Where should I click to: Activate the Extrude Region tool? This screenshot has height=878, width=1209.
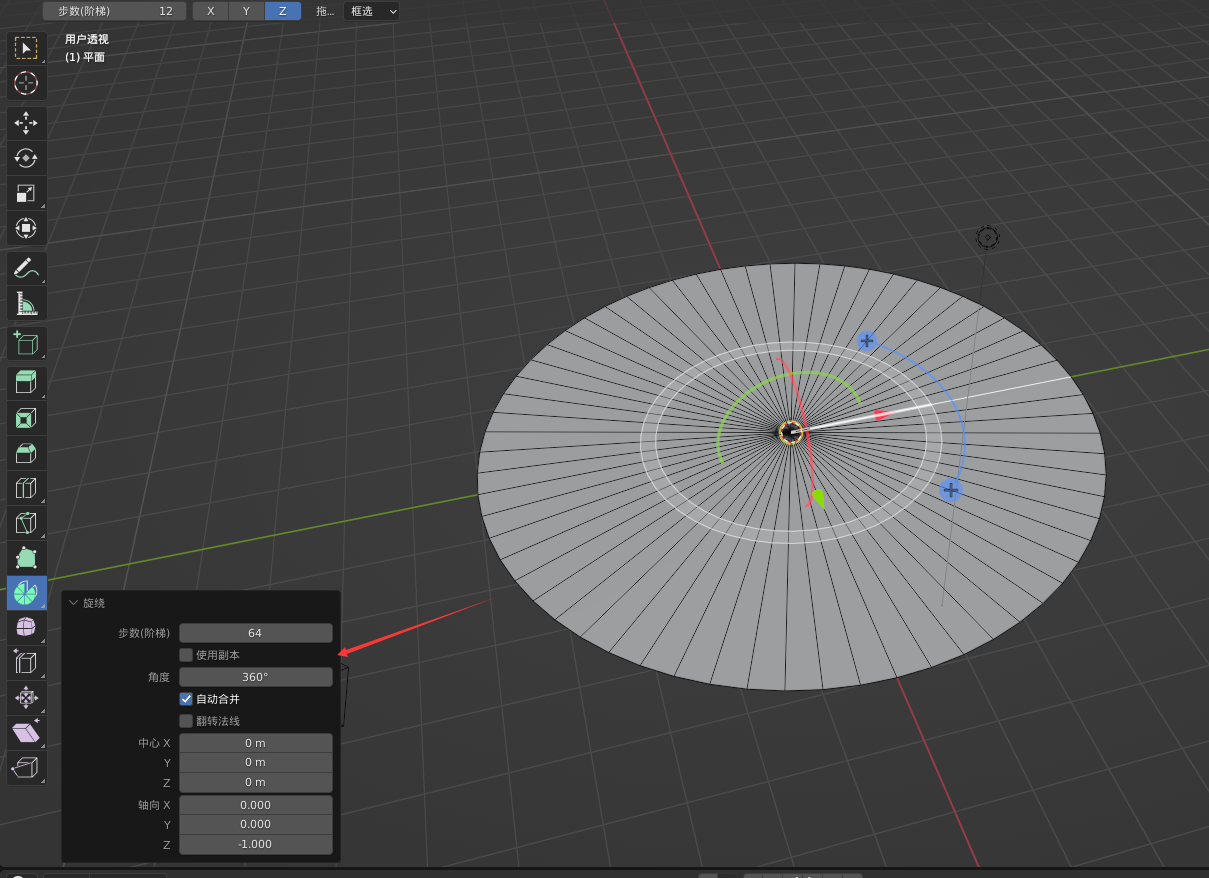point(26,383)
